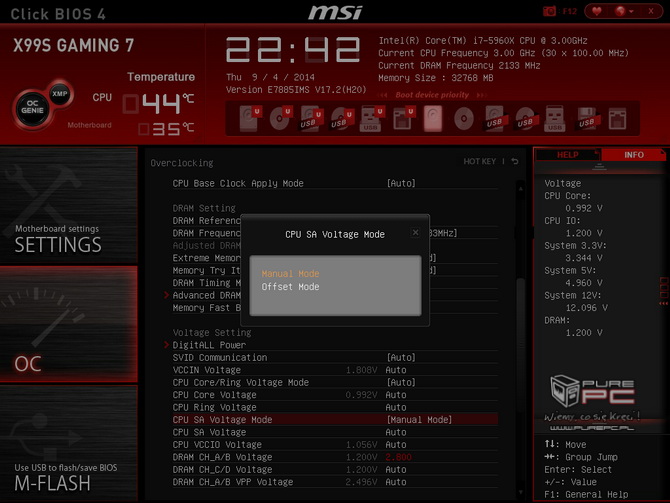Select the CPU Ring Voltage row
Viewport: 670px width, 503px height.
click(x=335, y=407)
